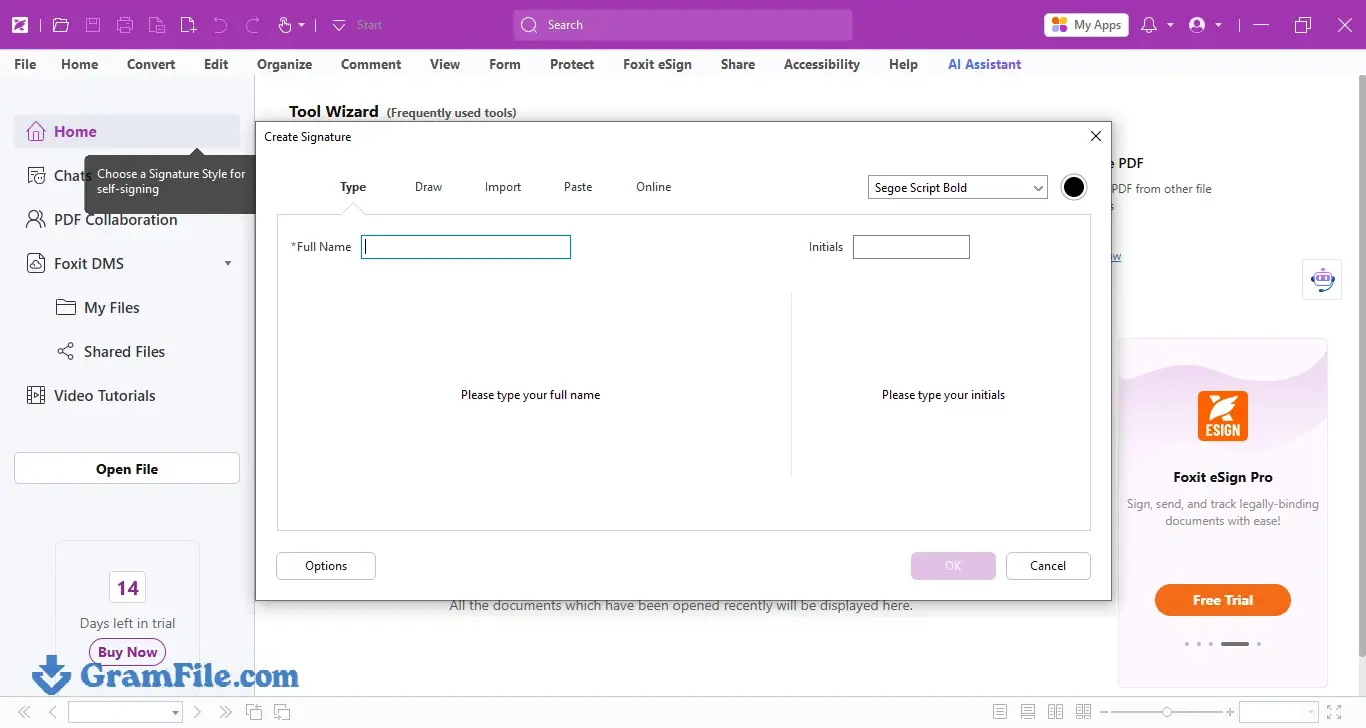1366x728 pixels.
Task: Click the user account avatar icon
Action: coord(1197,25)
